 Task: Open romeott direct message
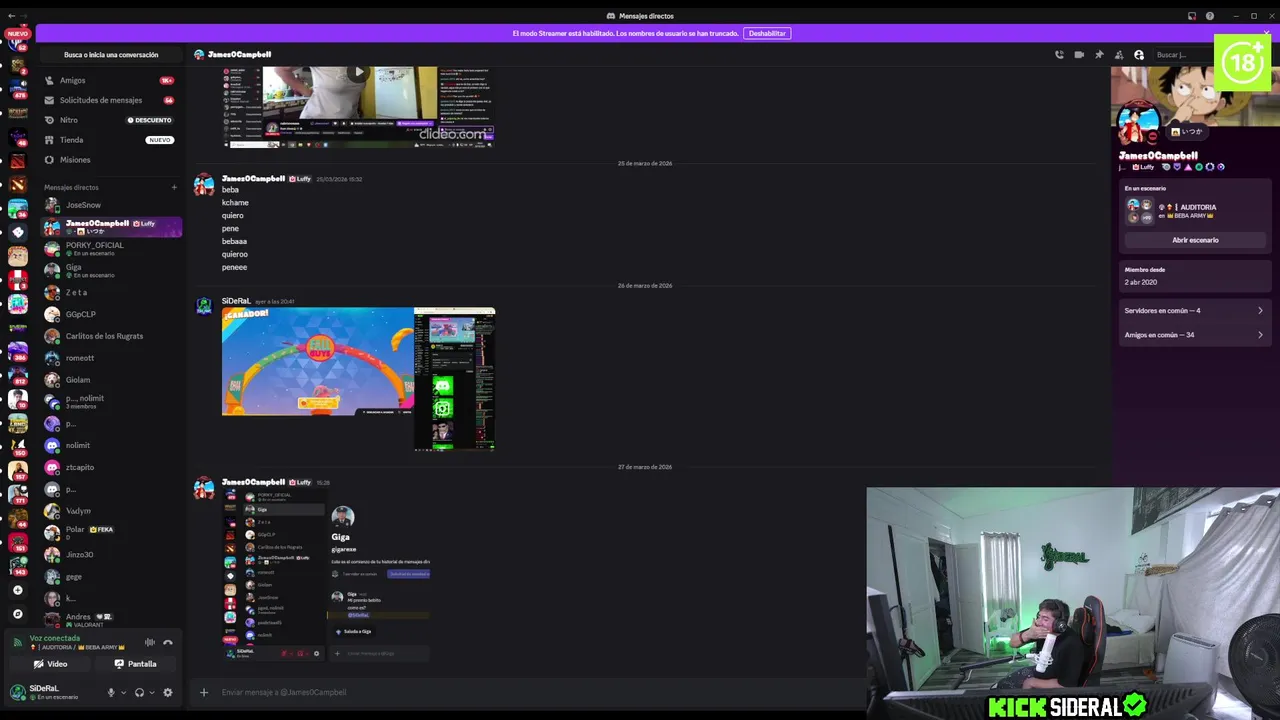point(110,358)
